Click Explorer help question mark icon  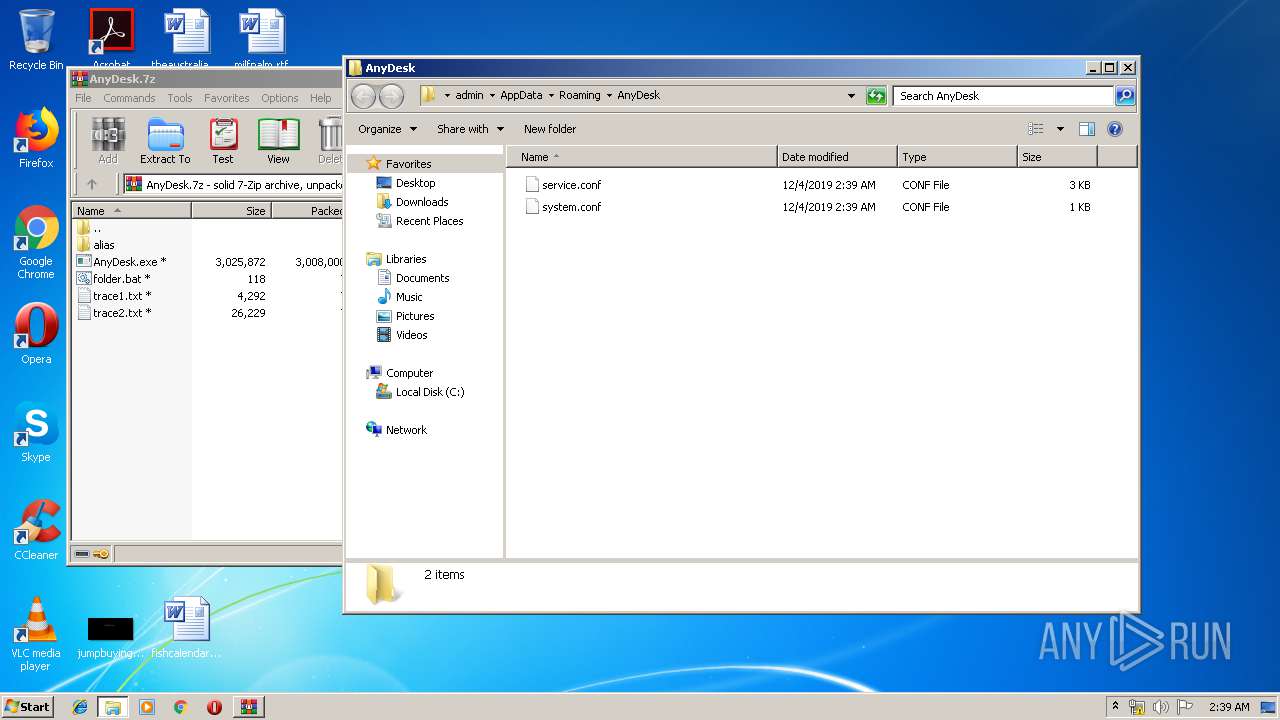tap(1115, 129)
